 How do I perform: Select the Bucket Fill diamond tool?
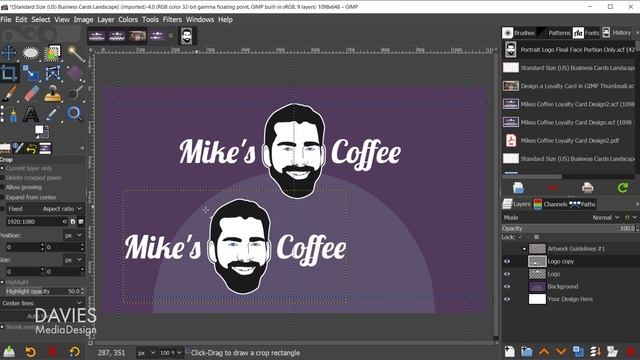[x=75, y=73]
